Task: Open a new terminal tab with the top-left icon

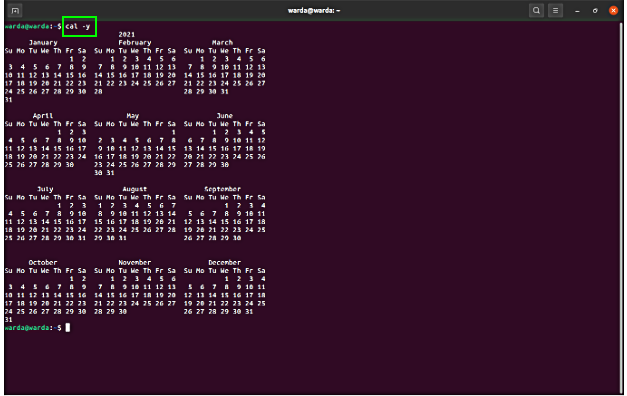Action: point(15,10)
